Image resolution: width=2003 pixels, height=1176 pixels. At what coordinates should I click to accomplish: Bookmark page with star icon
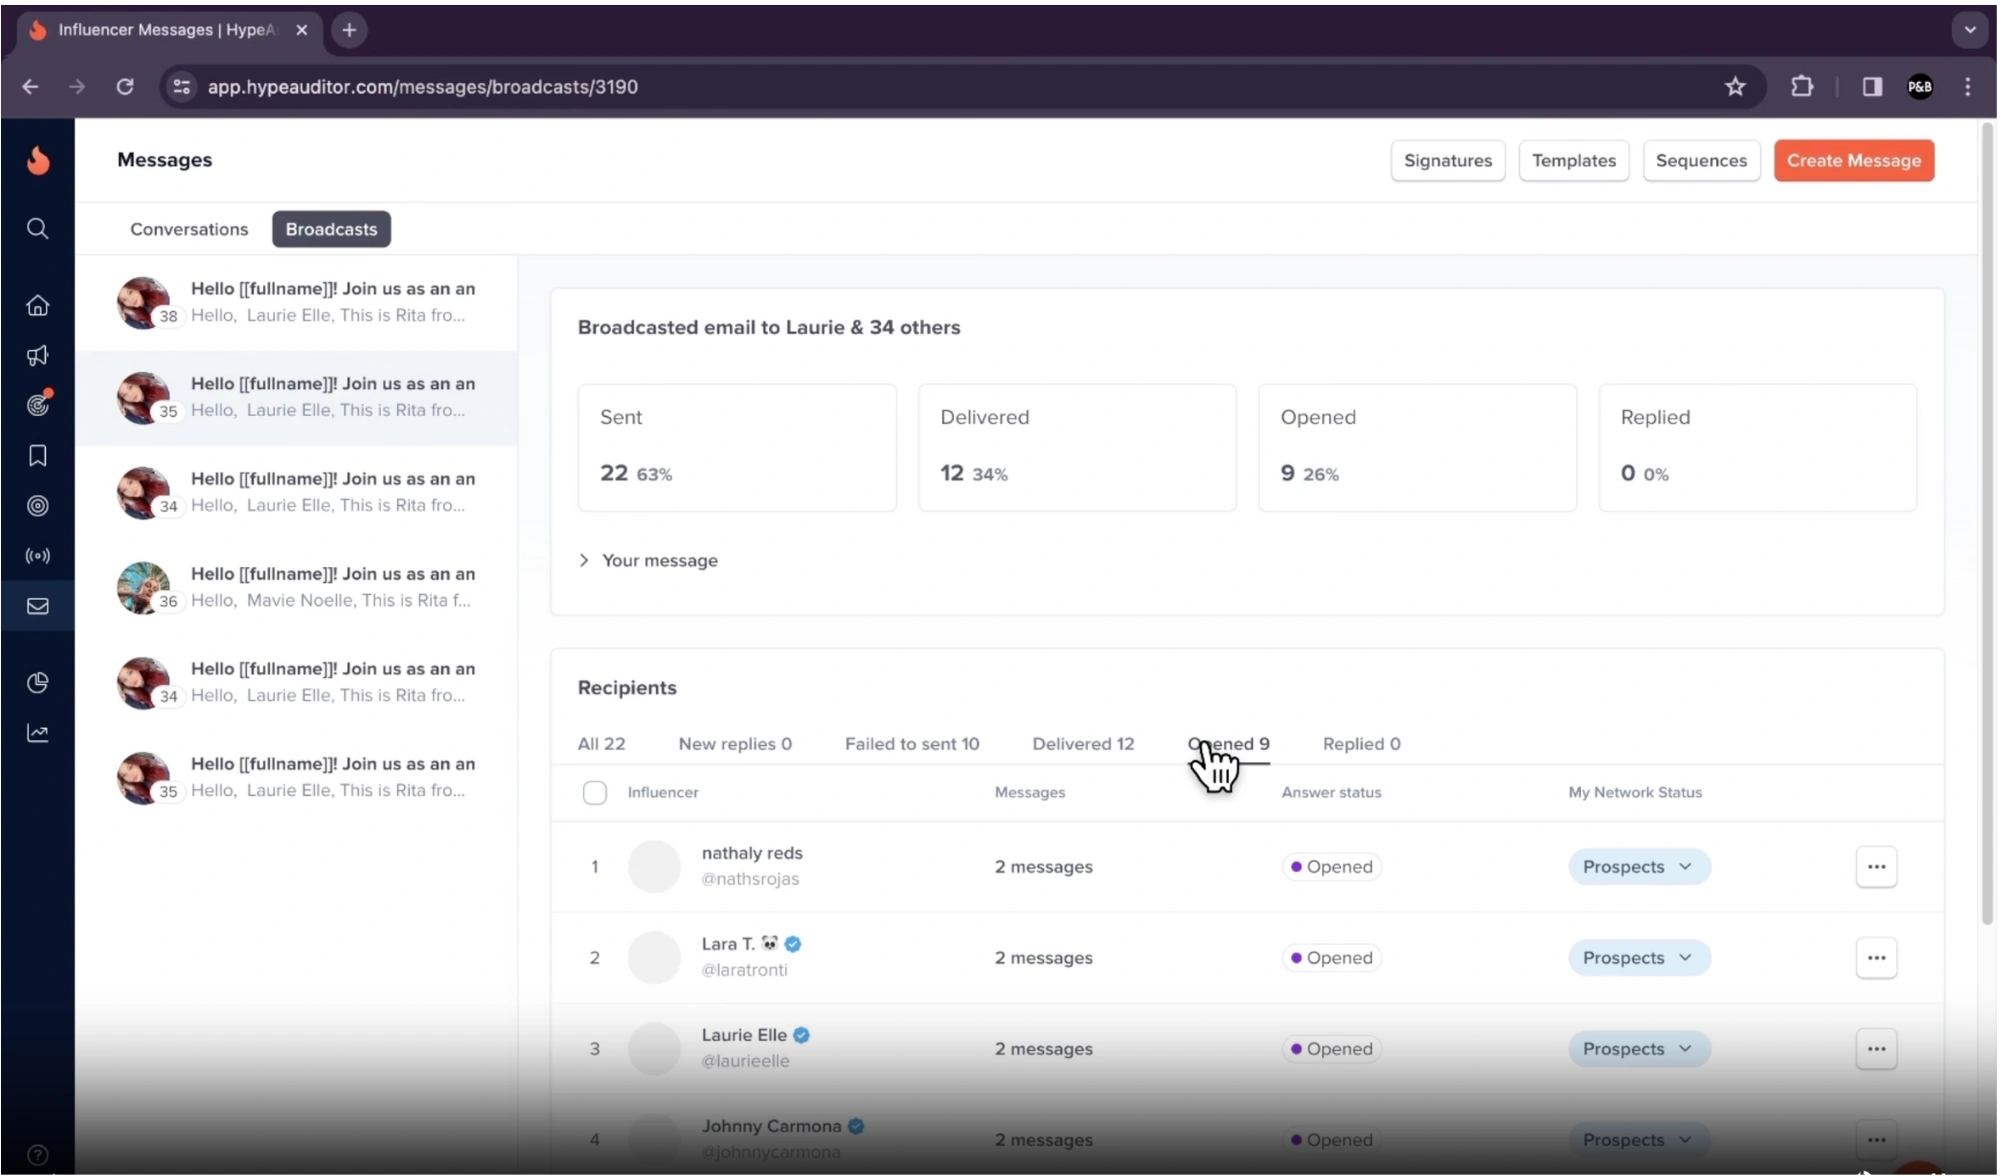[x=1735, y=87]
